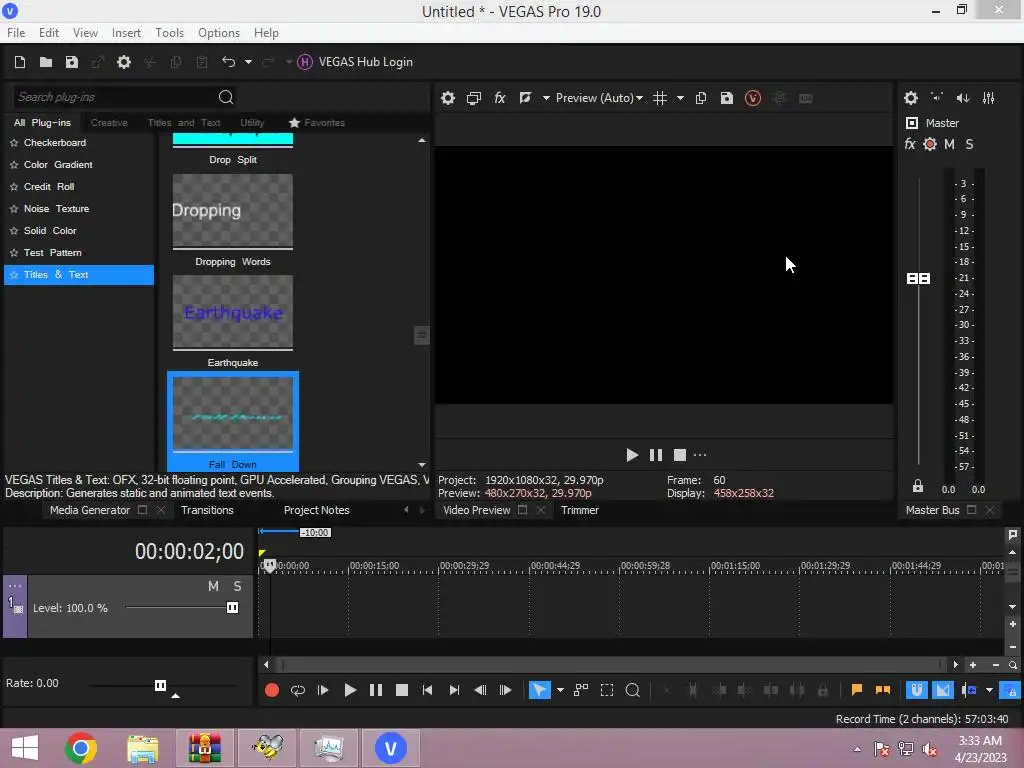1024x768 pixels.
Task: Open the Normal edit tool dropdown arrow
Action: 560,690
